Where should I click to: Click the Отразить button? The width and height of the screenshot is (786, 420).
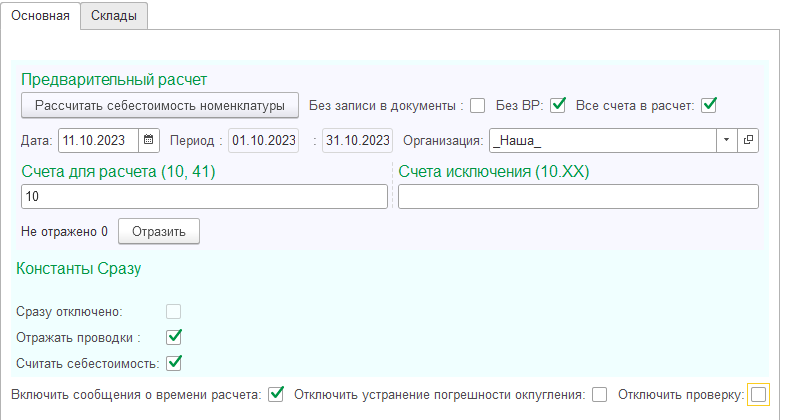click(x=159, y=232)
